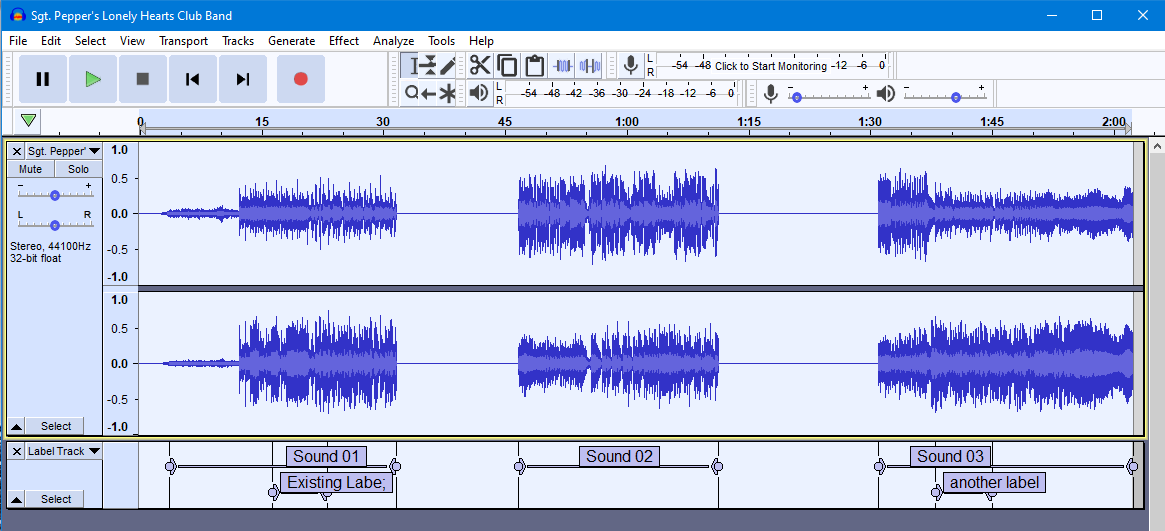1165x531 pixels.
Task: Click the Cut scissors icon
Action: [480, 66]
